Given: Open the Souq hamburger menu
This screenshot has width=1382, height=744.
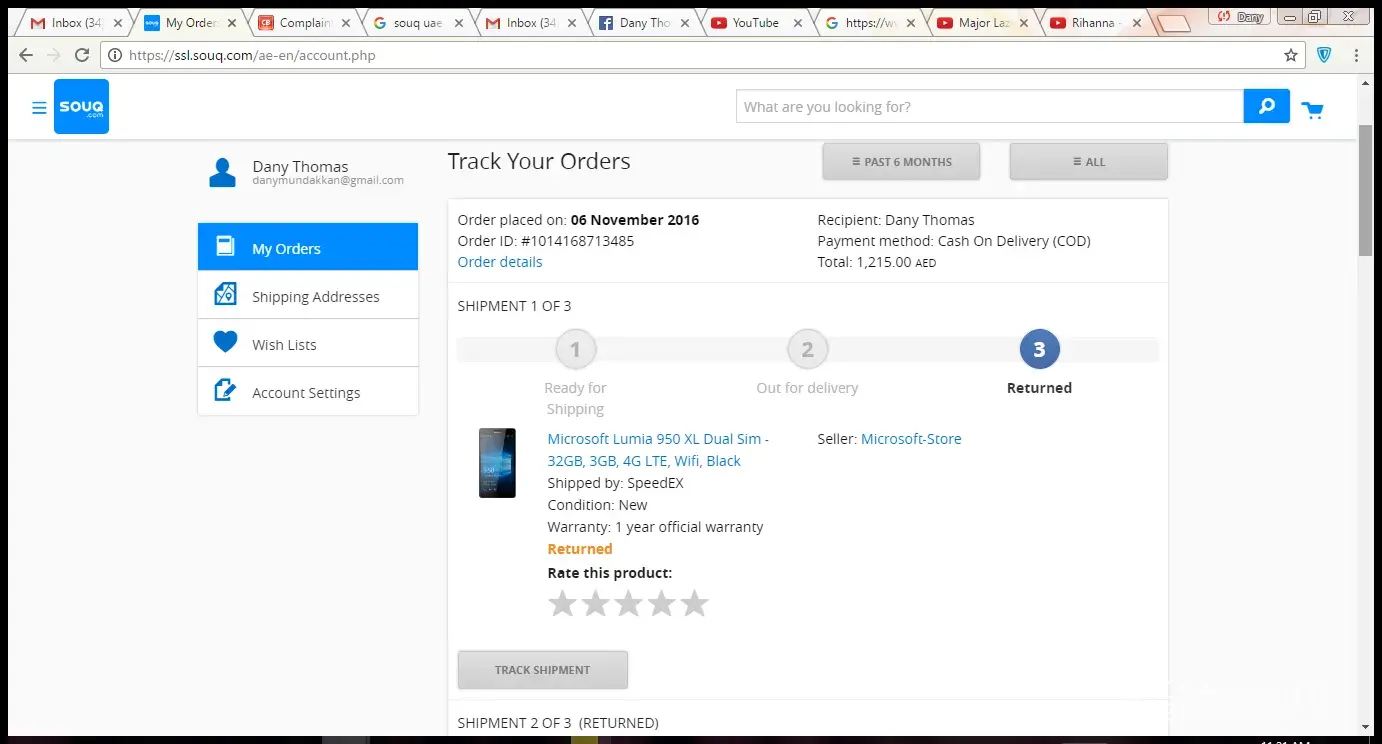Looking at the screenshot, I should [39, 107].
